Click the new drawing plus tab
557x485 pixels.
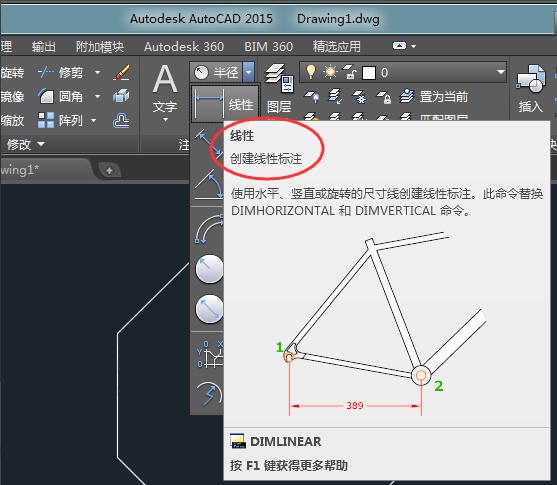(109, 171)
